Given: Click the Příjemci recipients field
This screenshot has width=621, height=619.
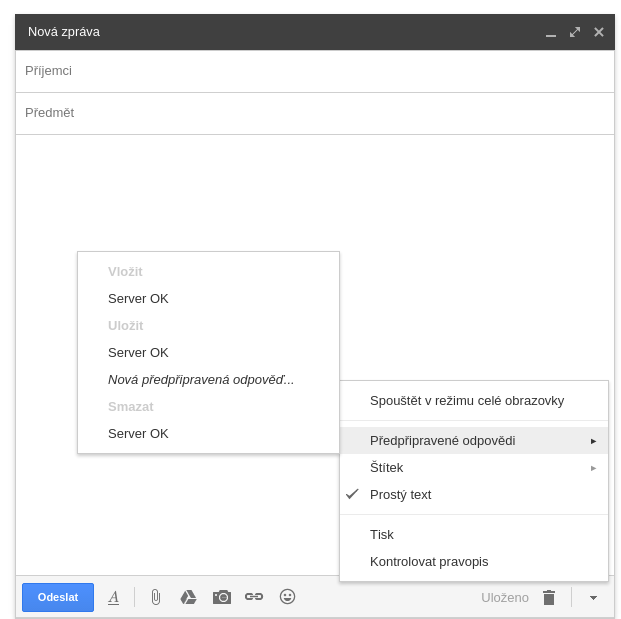Looking at the screenshot, I should [314, 71].
